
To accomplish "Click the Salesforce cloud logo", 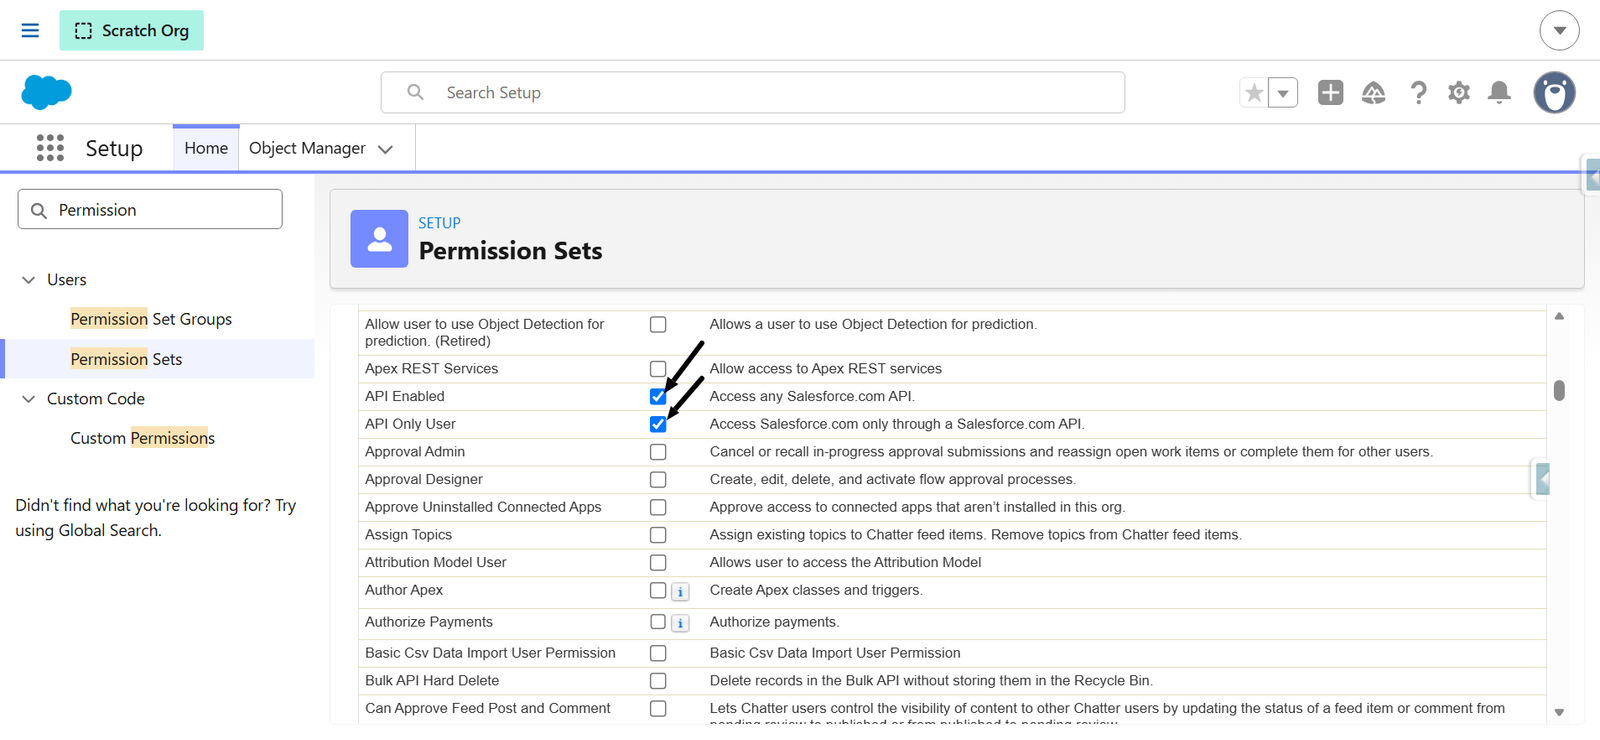I will [46, 92].
